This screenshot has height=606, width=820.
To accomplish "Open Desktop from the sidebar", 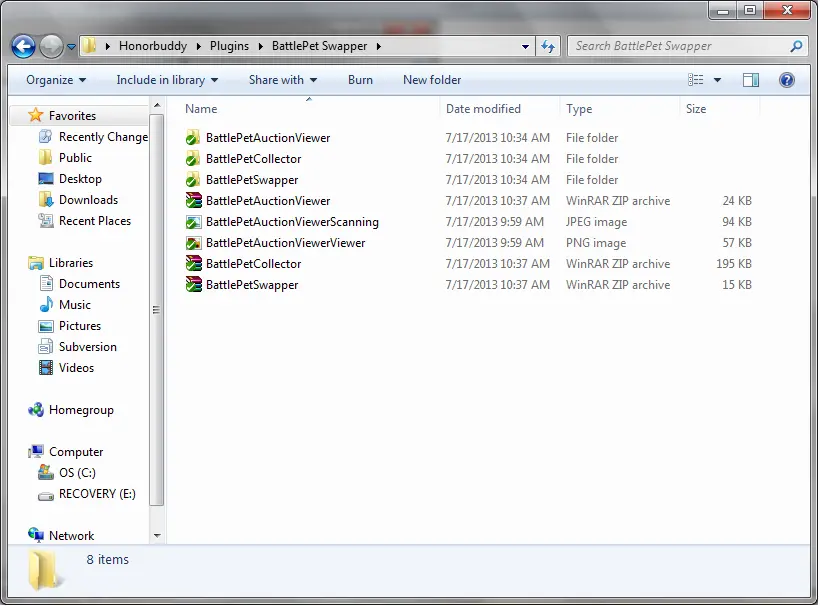I will pyautogui.click(x=80, y=179).
